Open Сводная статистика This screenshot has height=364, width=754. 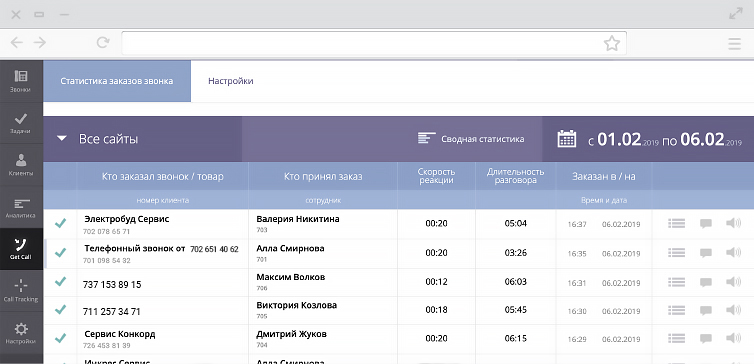pos(471,139)
